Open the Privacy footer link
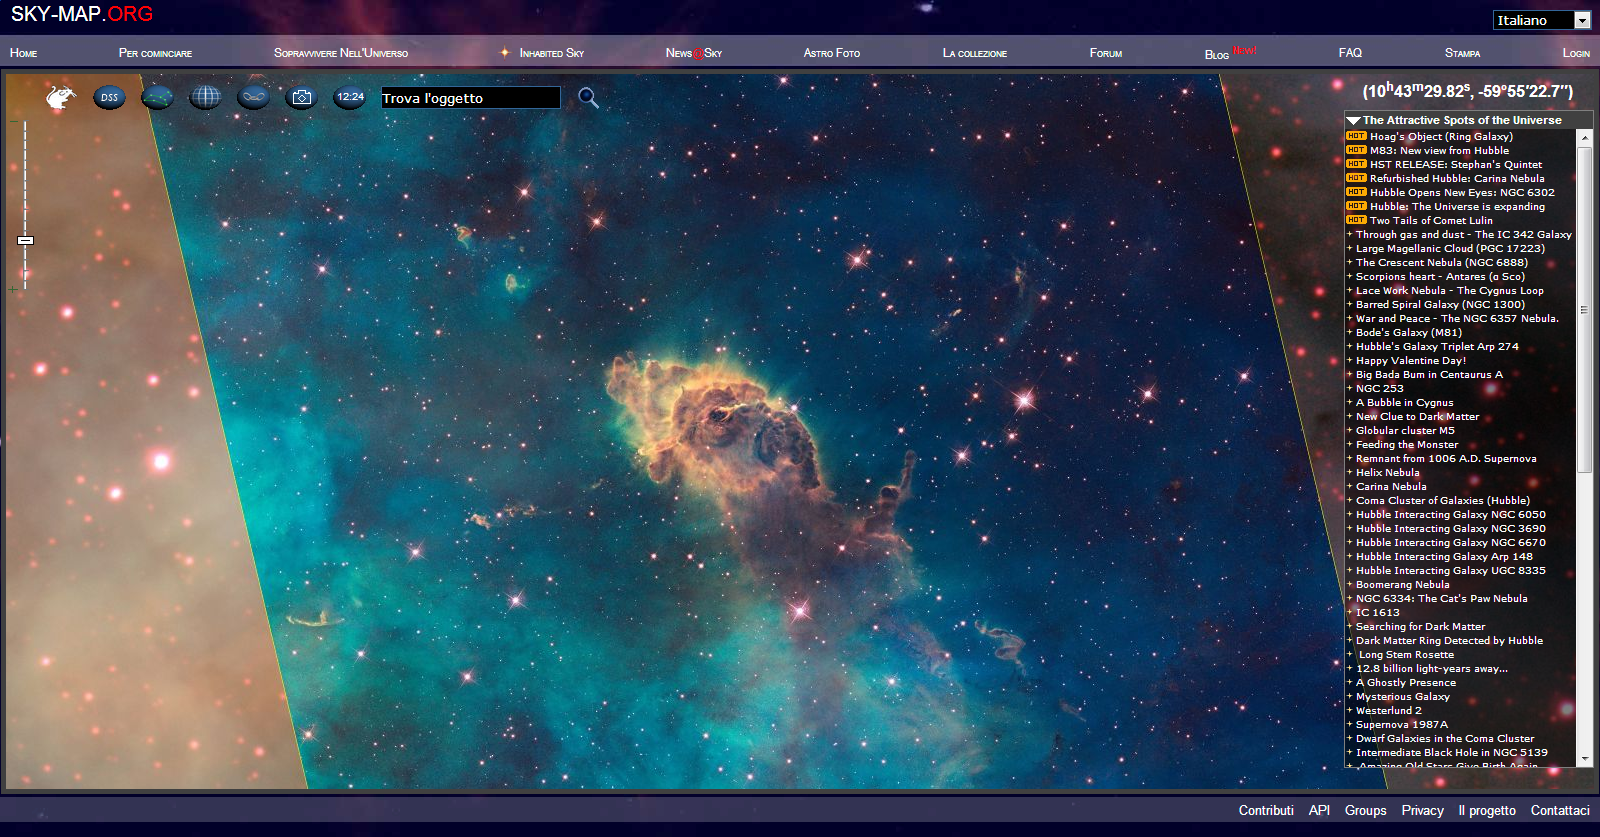Image resolution: width=1600 pixels, height=837 pixels. point(1422,810)
